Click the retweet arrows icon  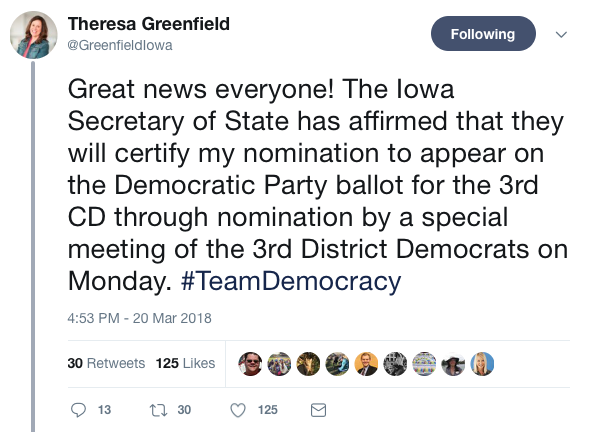158,410
